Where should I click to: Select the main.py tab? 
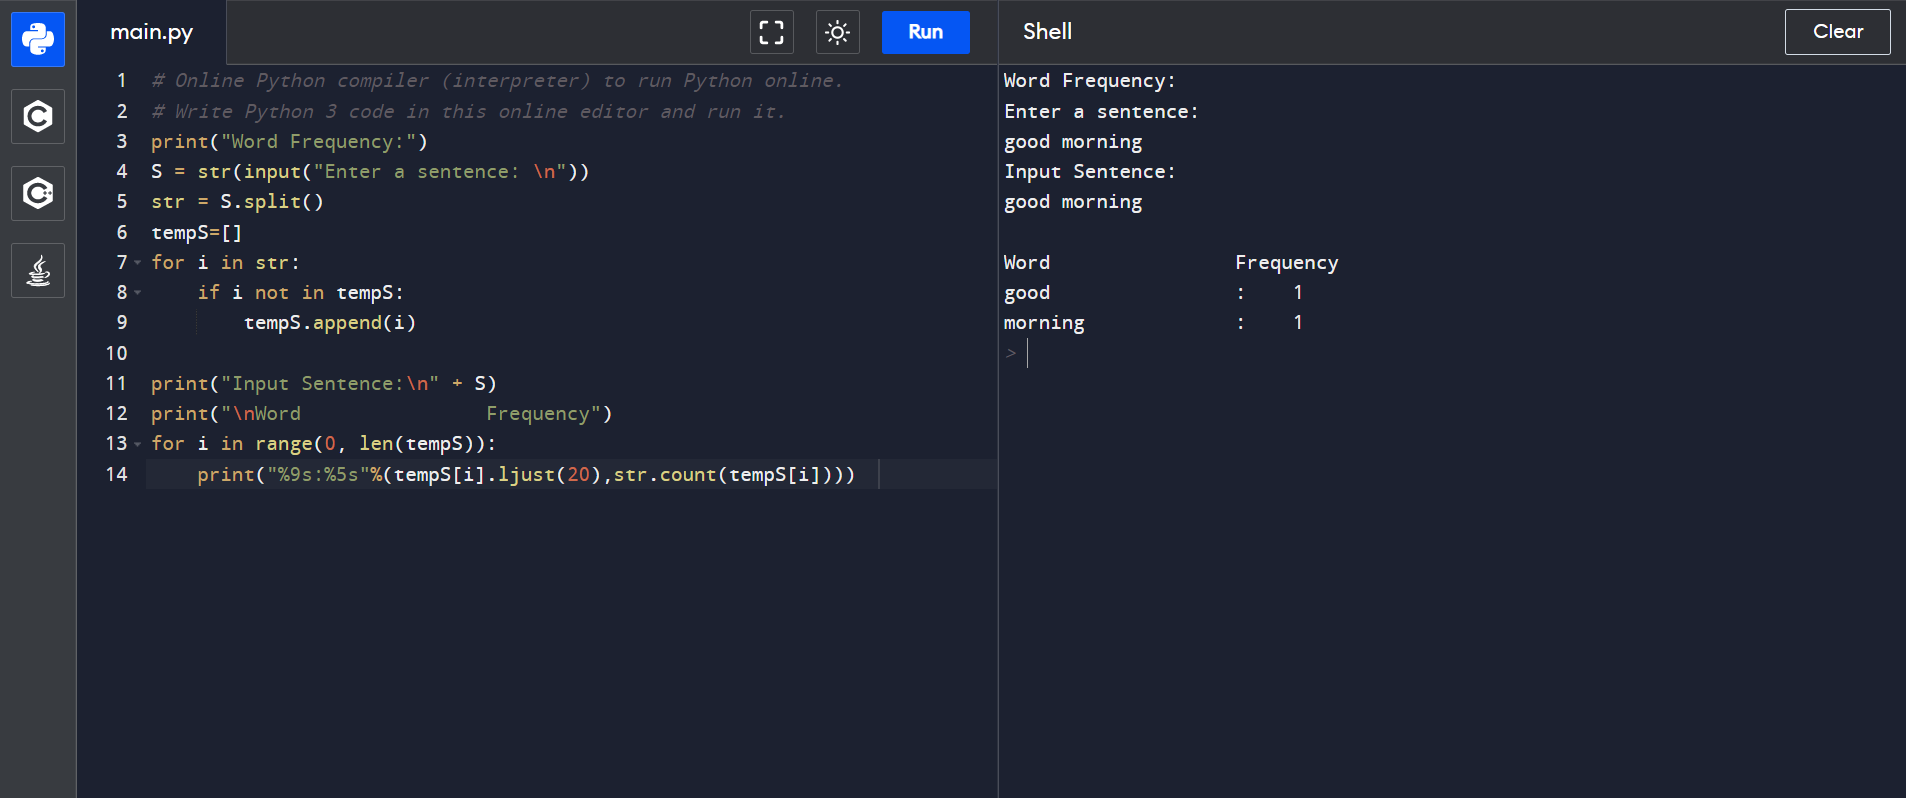[152, 32]
